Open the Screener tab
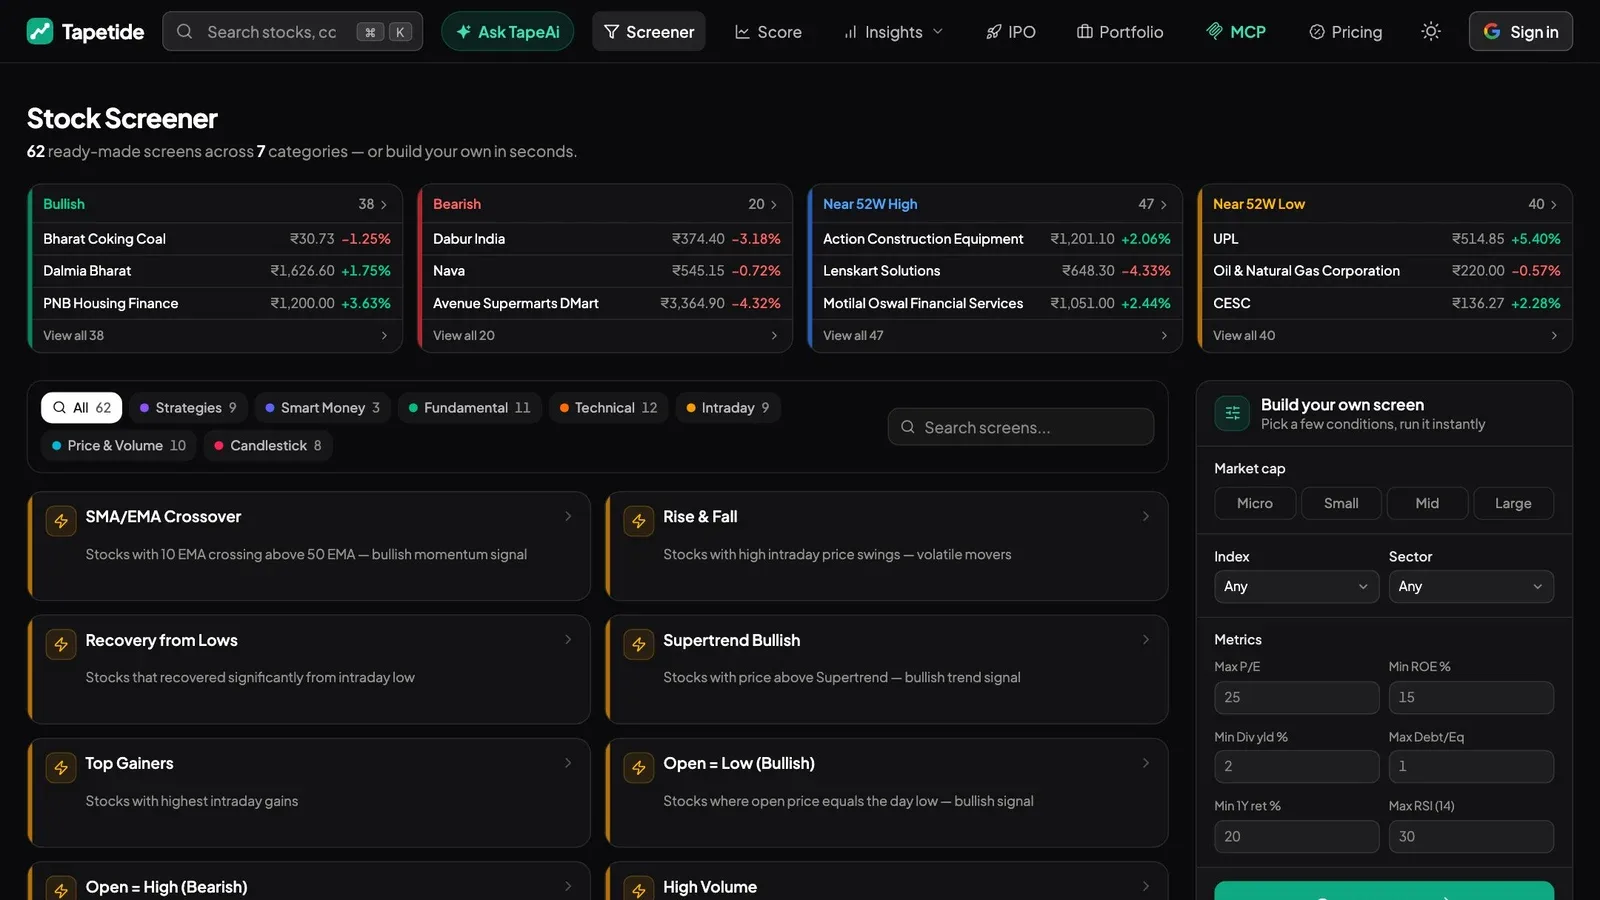 (x=649, y=32)
